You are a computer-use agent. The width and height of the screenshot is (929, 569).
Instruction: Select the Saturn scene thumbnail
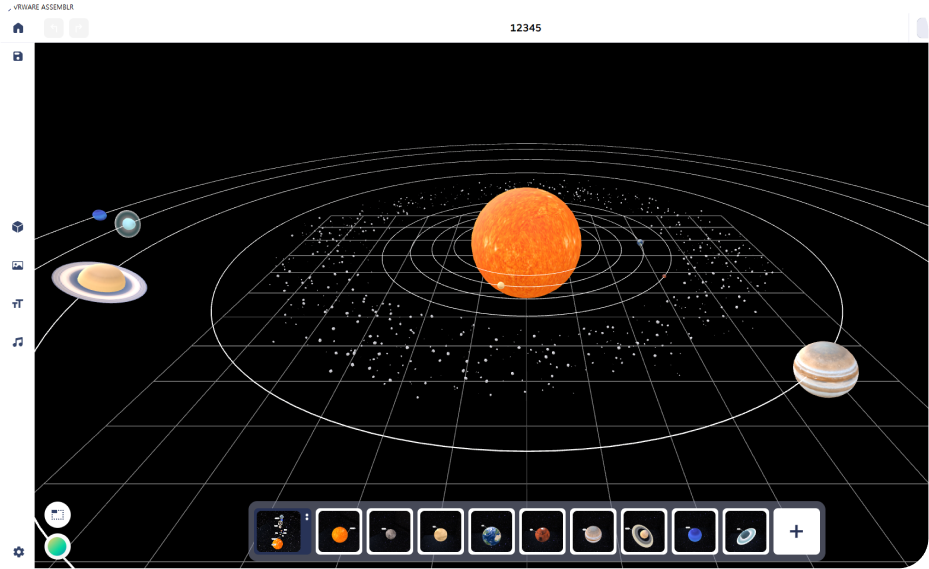[x=643, y=532]
